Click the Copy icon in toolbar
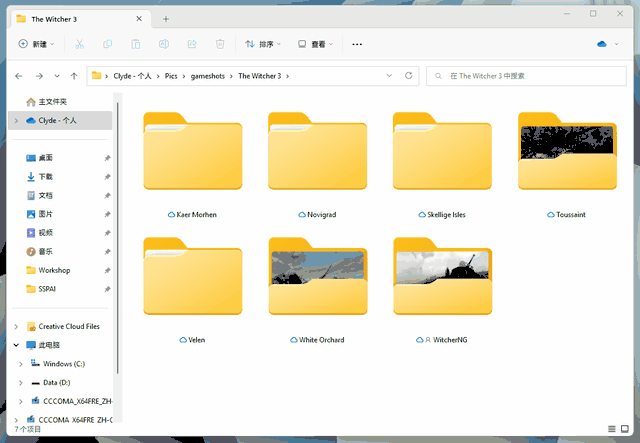Viewport: 640px width, 443px height. point(108,44)
